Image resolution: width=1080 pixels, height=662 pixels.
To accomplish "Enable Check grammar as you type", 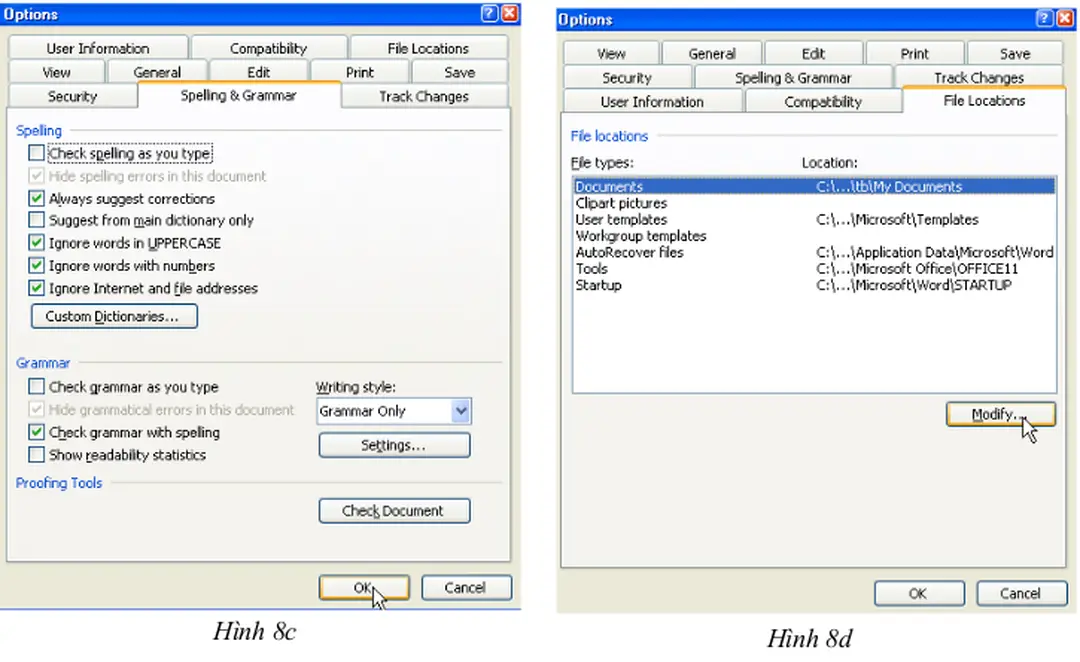I will point(37,387).
